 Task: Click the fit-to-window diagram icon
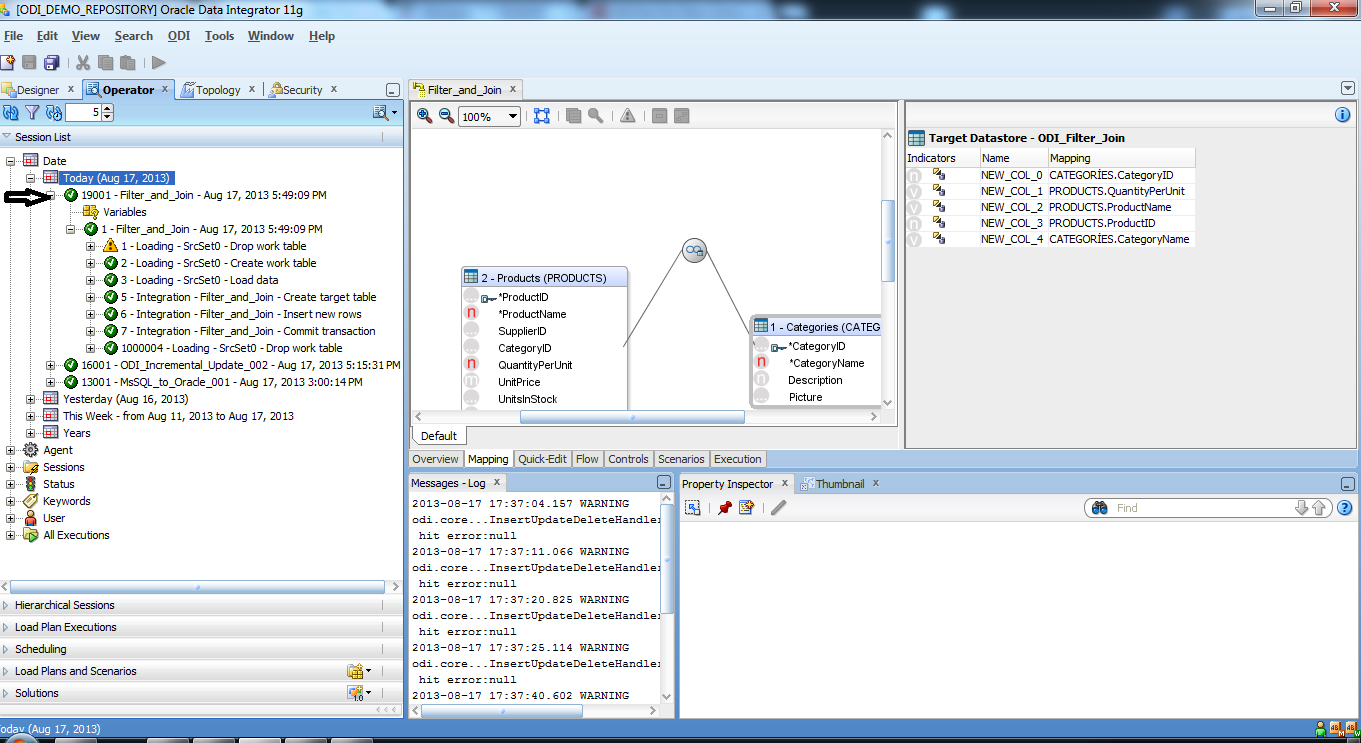pyautogui.click(x=541, y=116)
